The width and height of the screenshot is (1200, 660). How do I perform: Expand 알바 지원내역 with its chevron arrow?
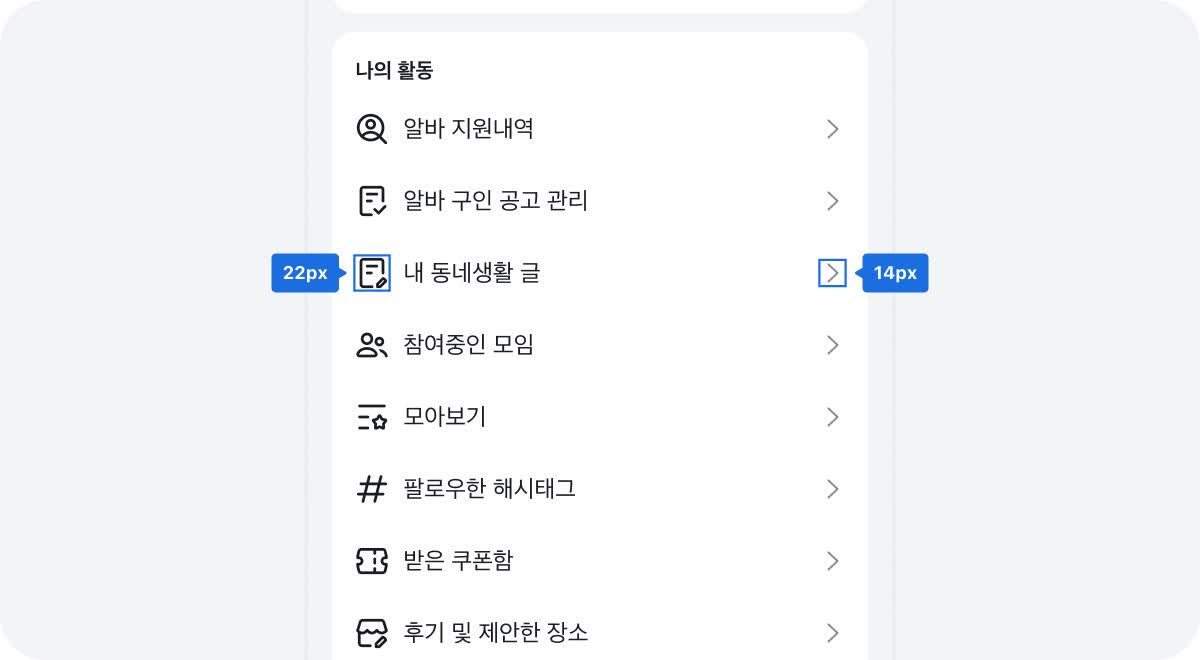click(x=832, y=129)
